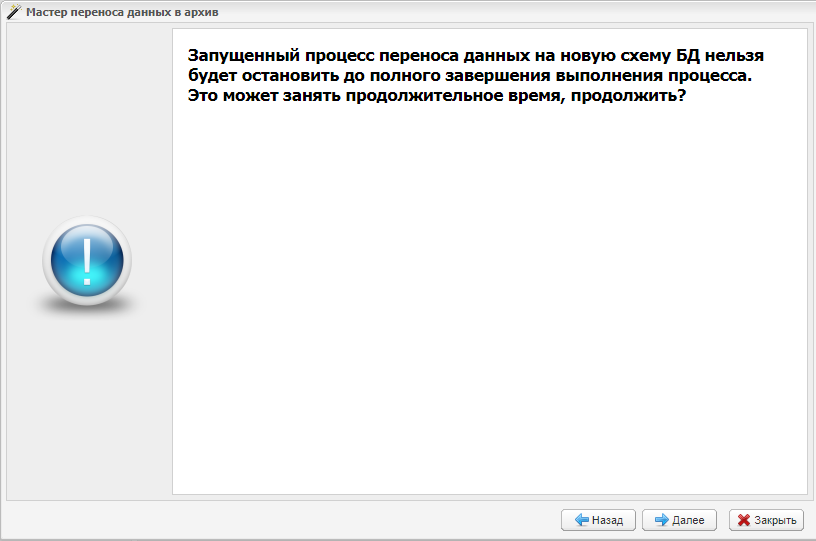Click the red X icon on Закрыть
Image resolution: width=816 pixels, height=541 pixels.
click(743, 520)
